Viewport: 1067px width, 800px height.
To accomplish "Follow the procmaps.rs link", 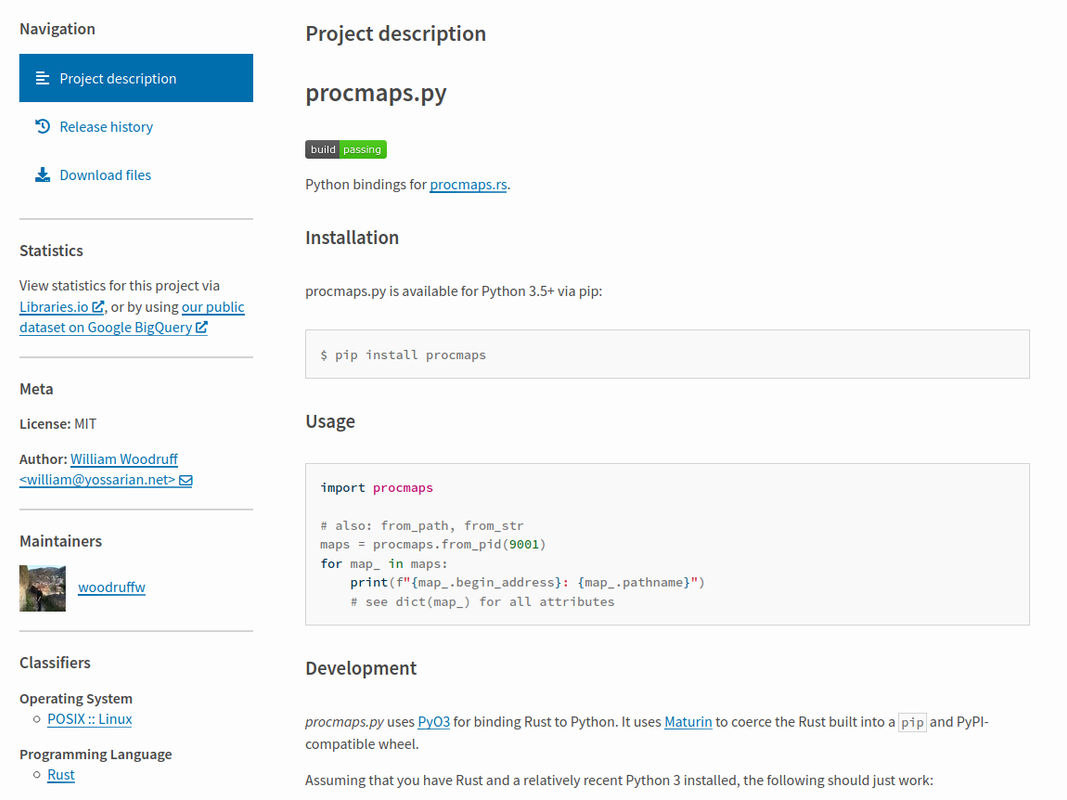I will [468, 184].
